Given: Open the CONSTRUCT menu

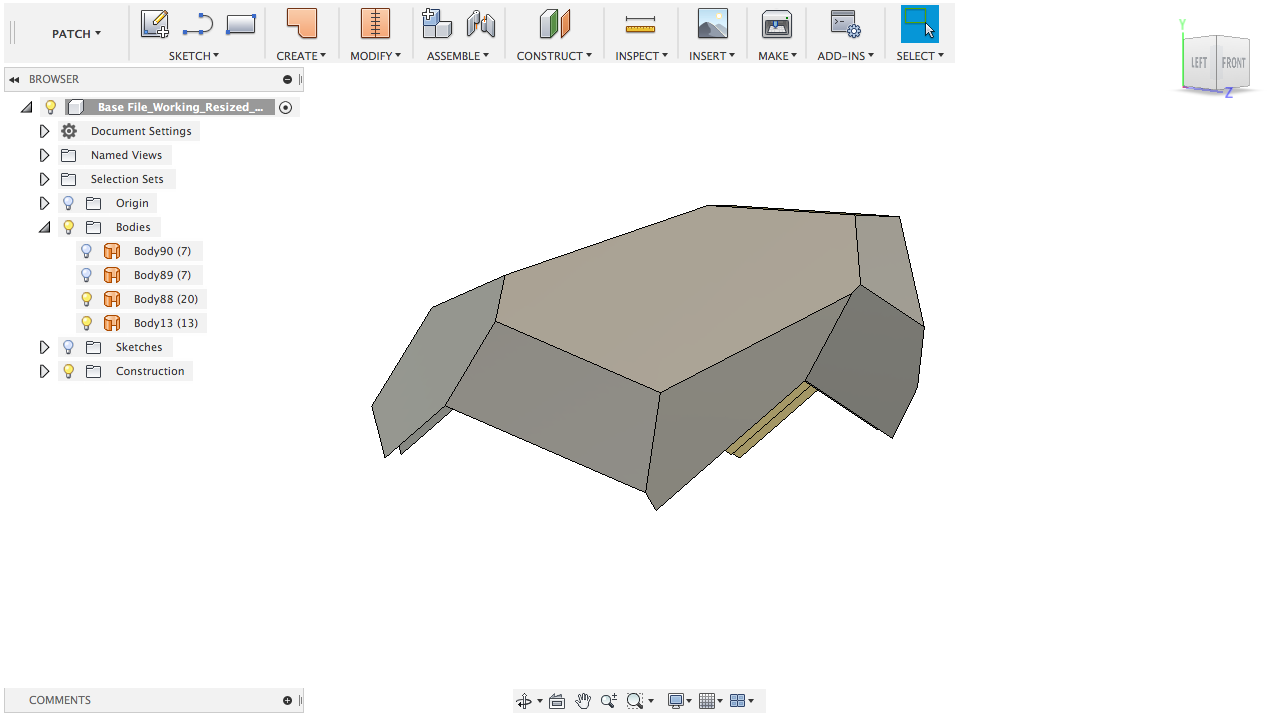Looking at the screenshot, I should click(x=554, y=56).
